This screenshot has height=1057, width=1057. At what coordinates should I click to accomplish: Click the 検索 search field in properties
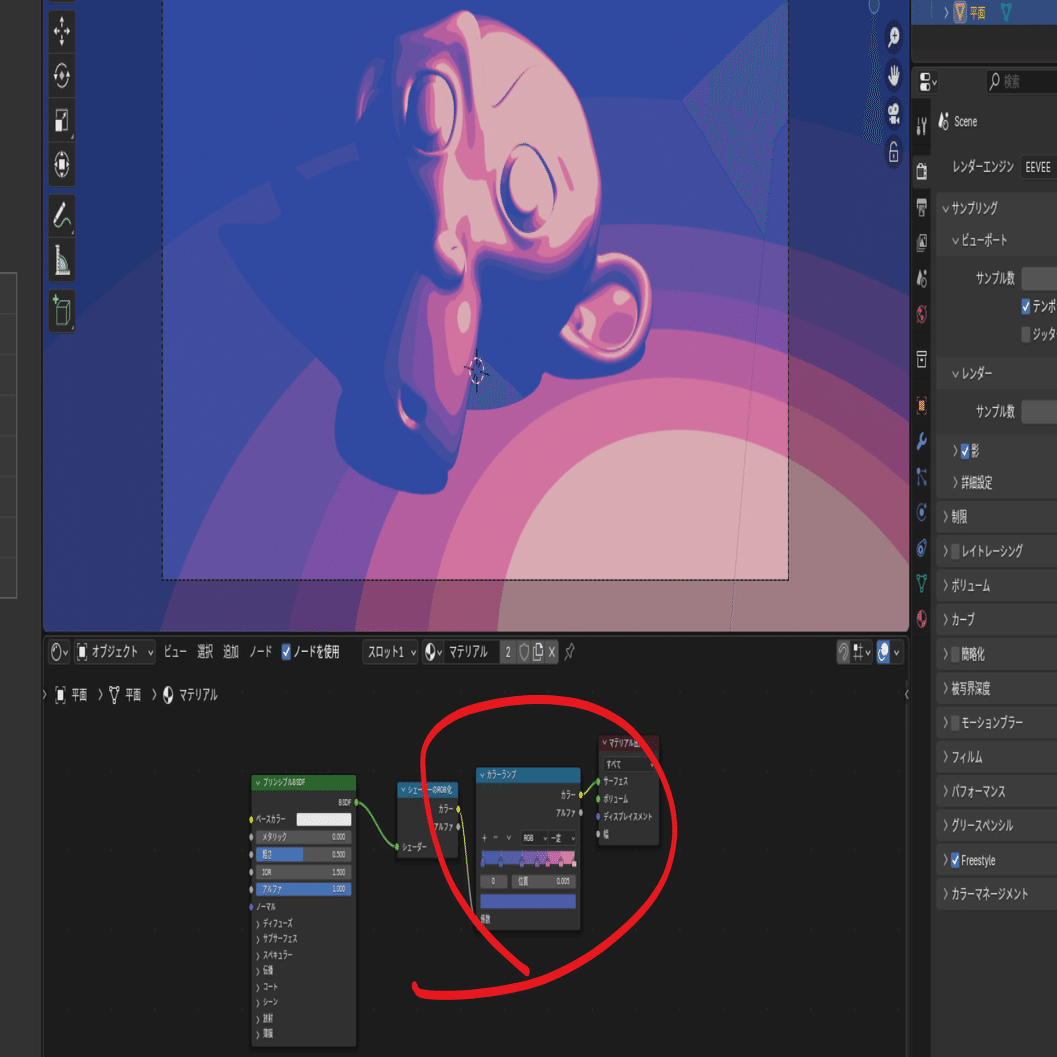pyautogui.click(x=1021, y=82)
